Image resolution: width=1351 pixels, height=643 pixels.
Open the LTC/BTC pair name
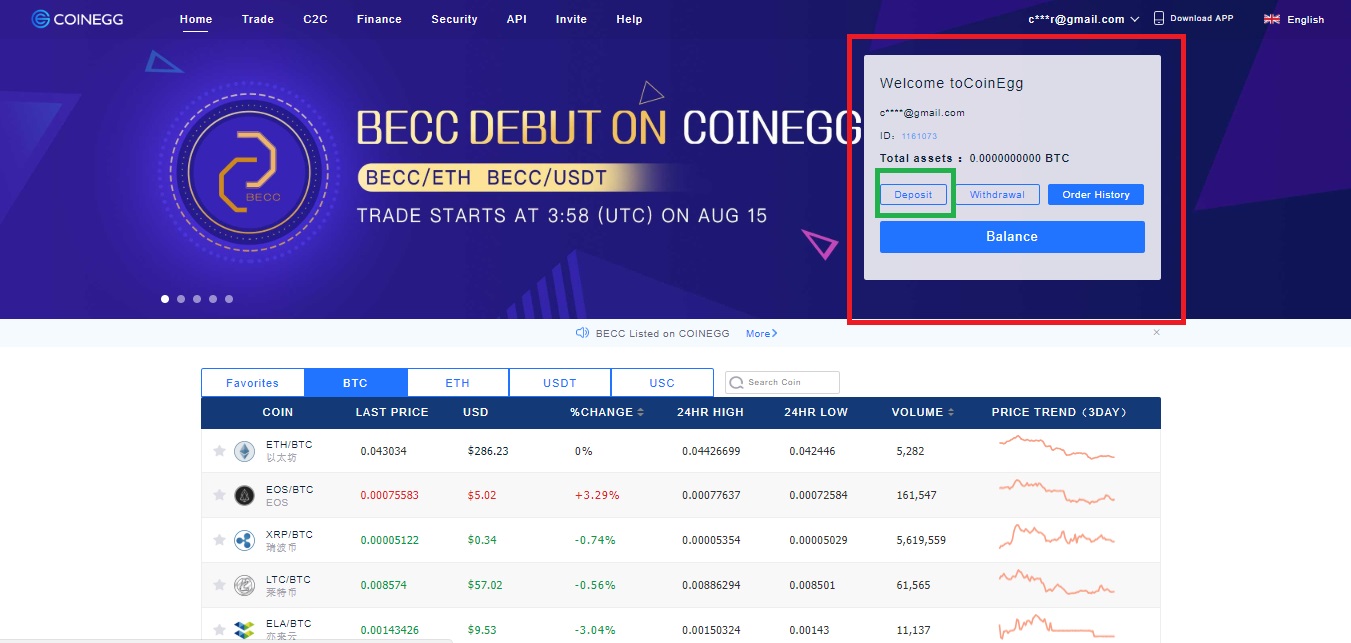[288, 579]
